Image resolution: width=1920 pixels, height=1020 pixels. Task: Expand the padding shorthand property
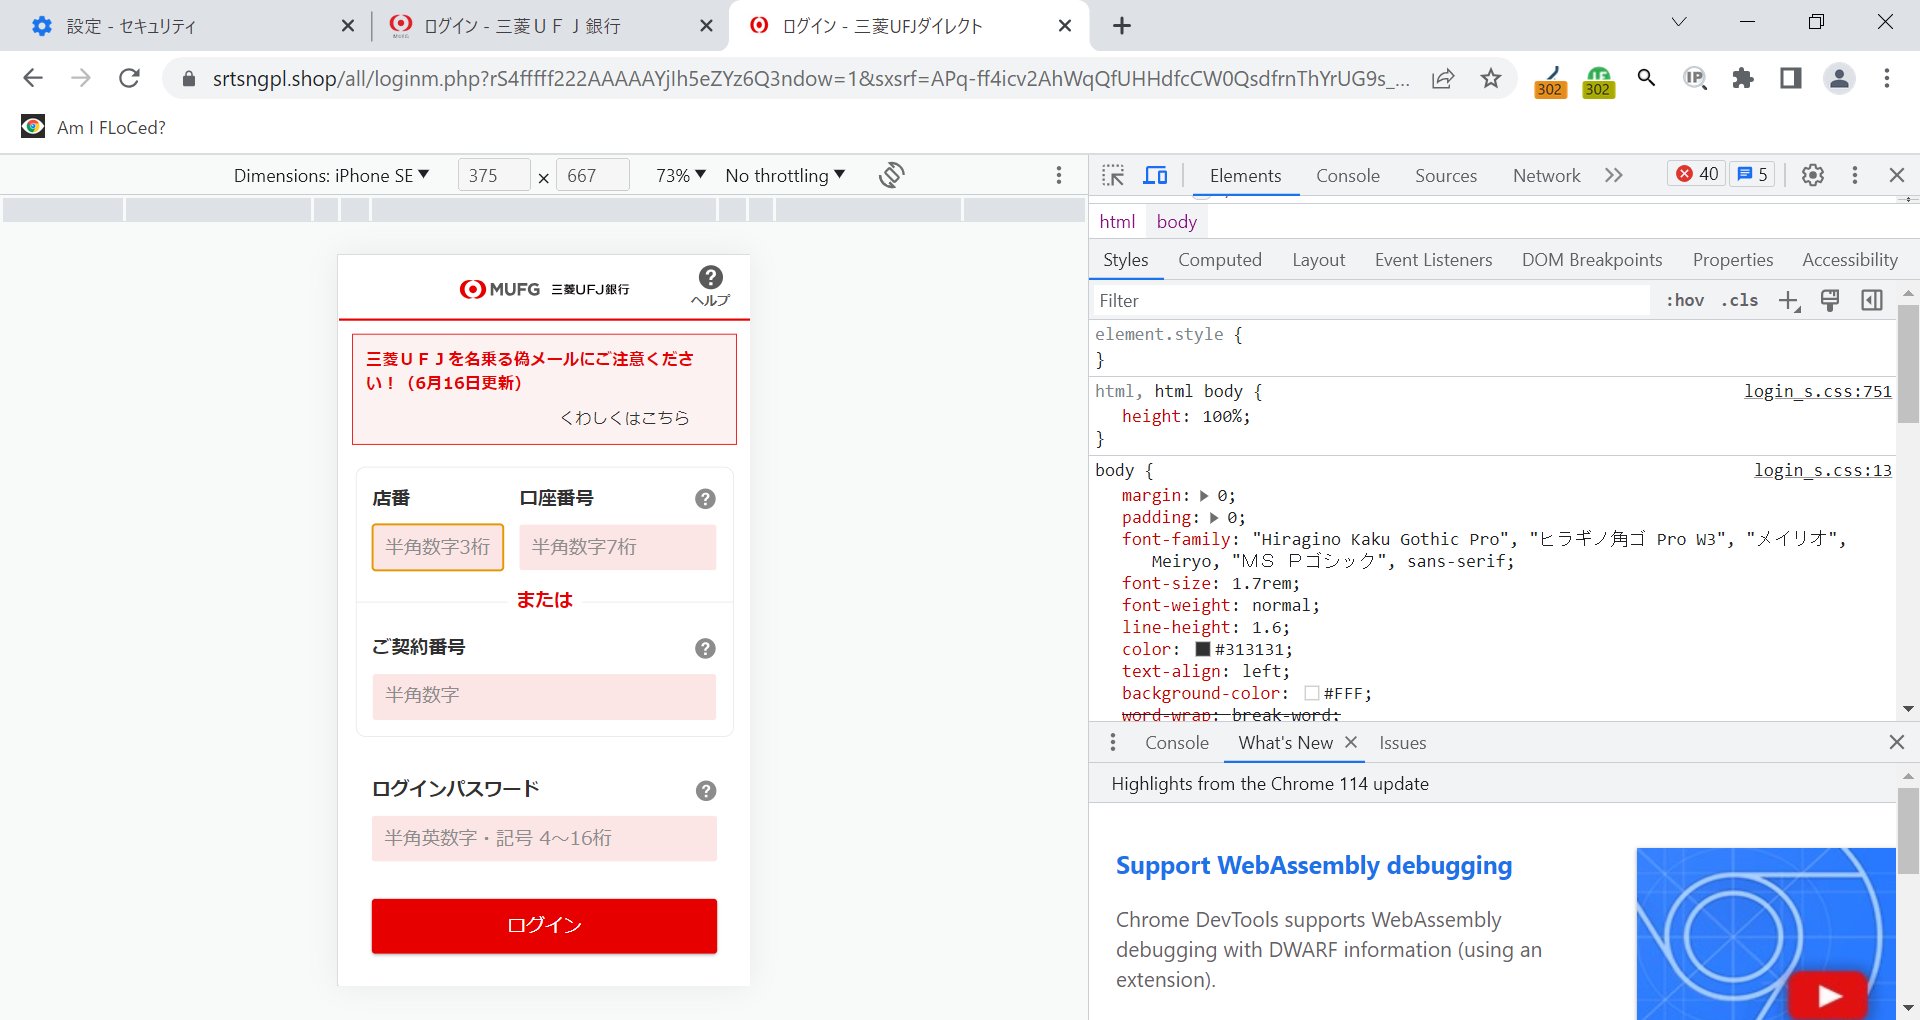coord(1214,518)
